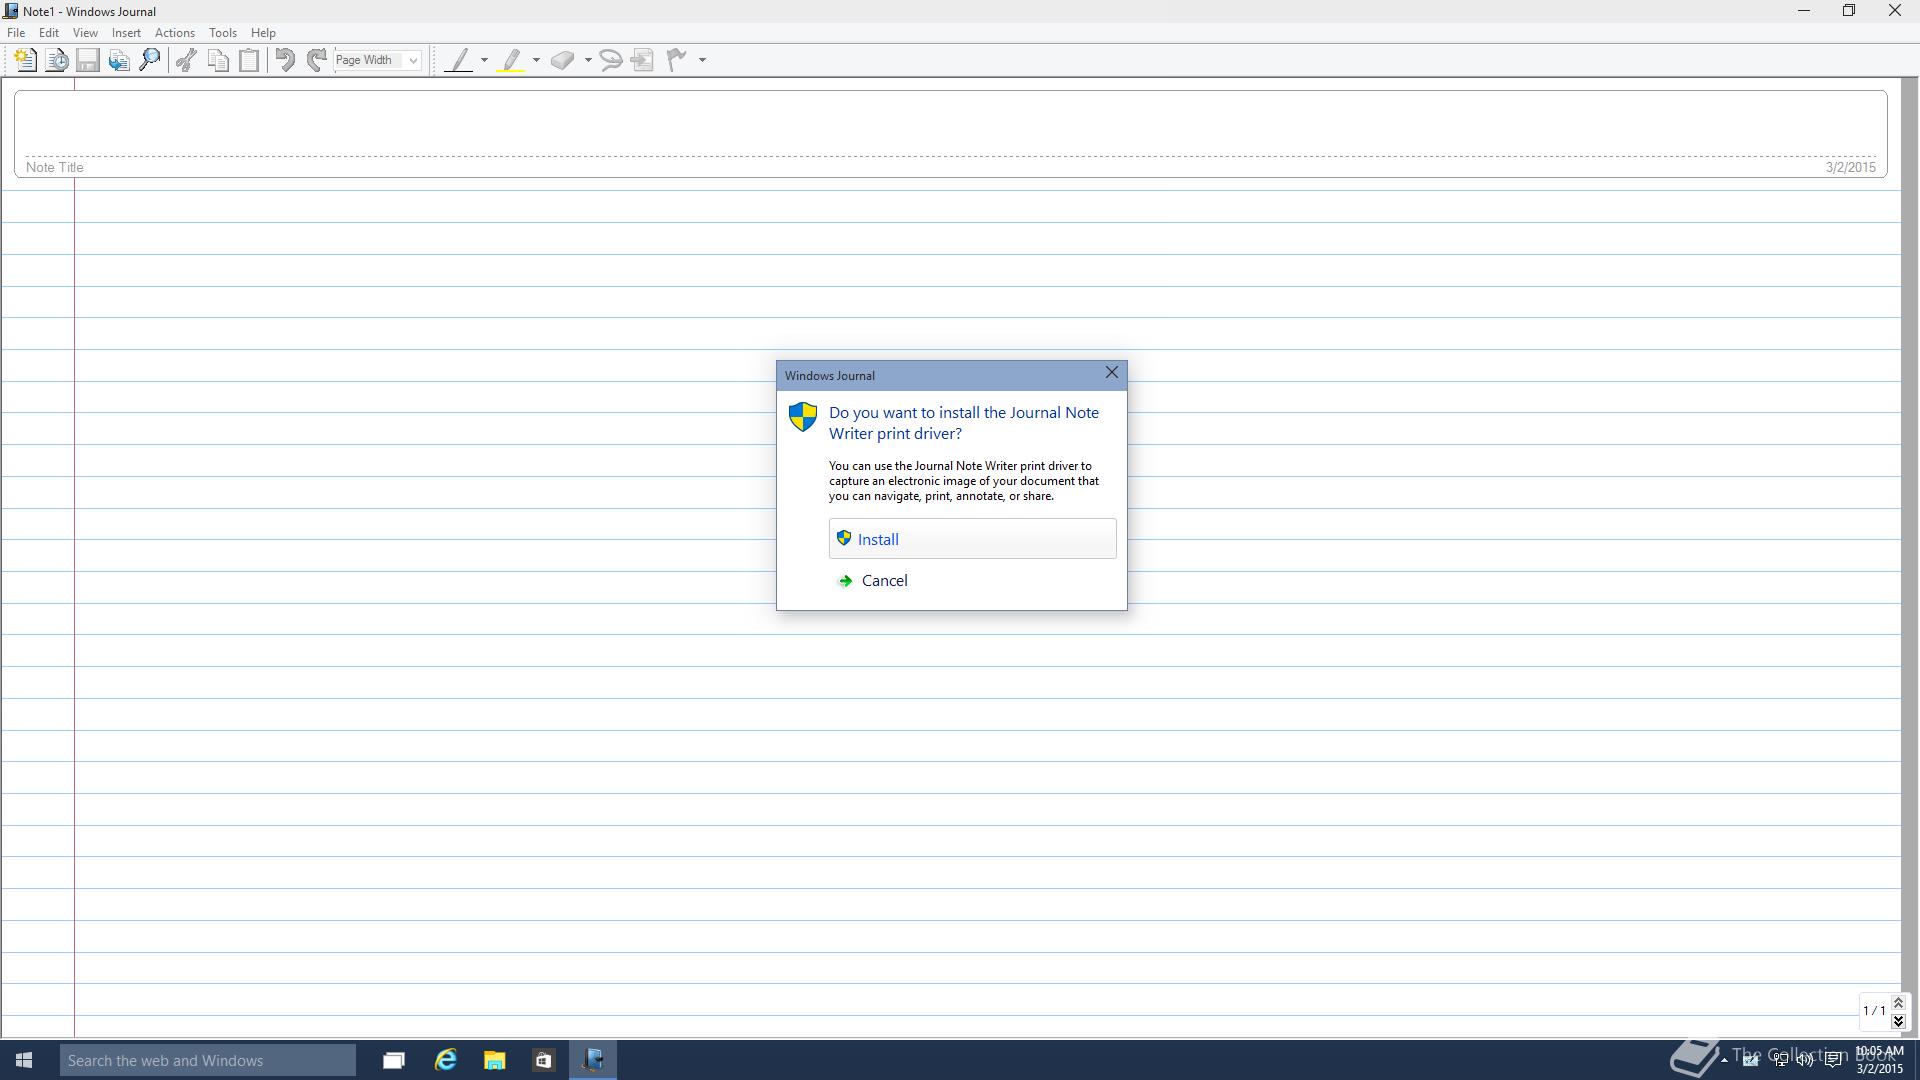
Task: Launch Internet Explorer from taskbar
Action: (x=445, y=1060)
